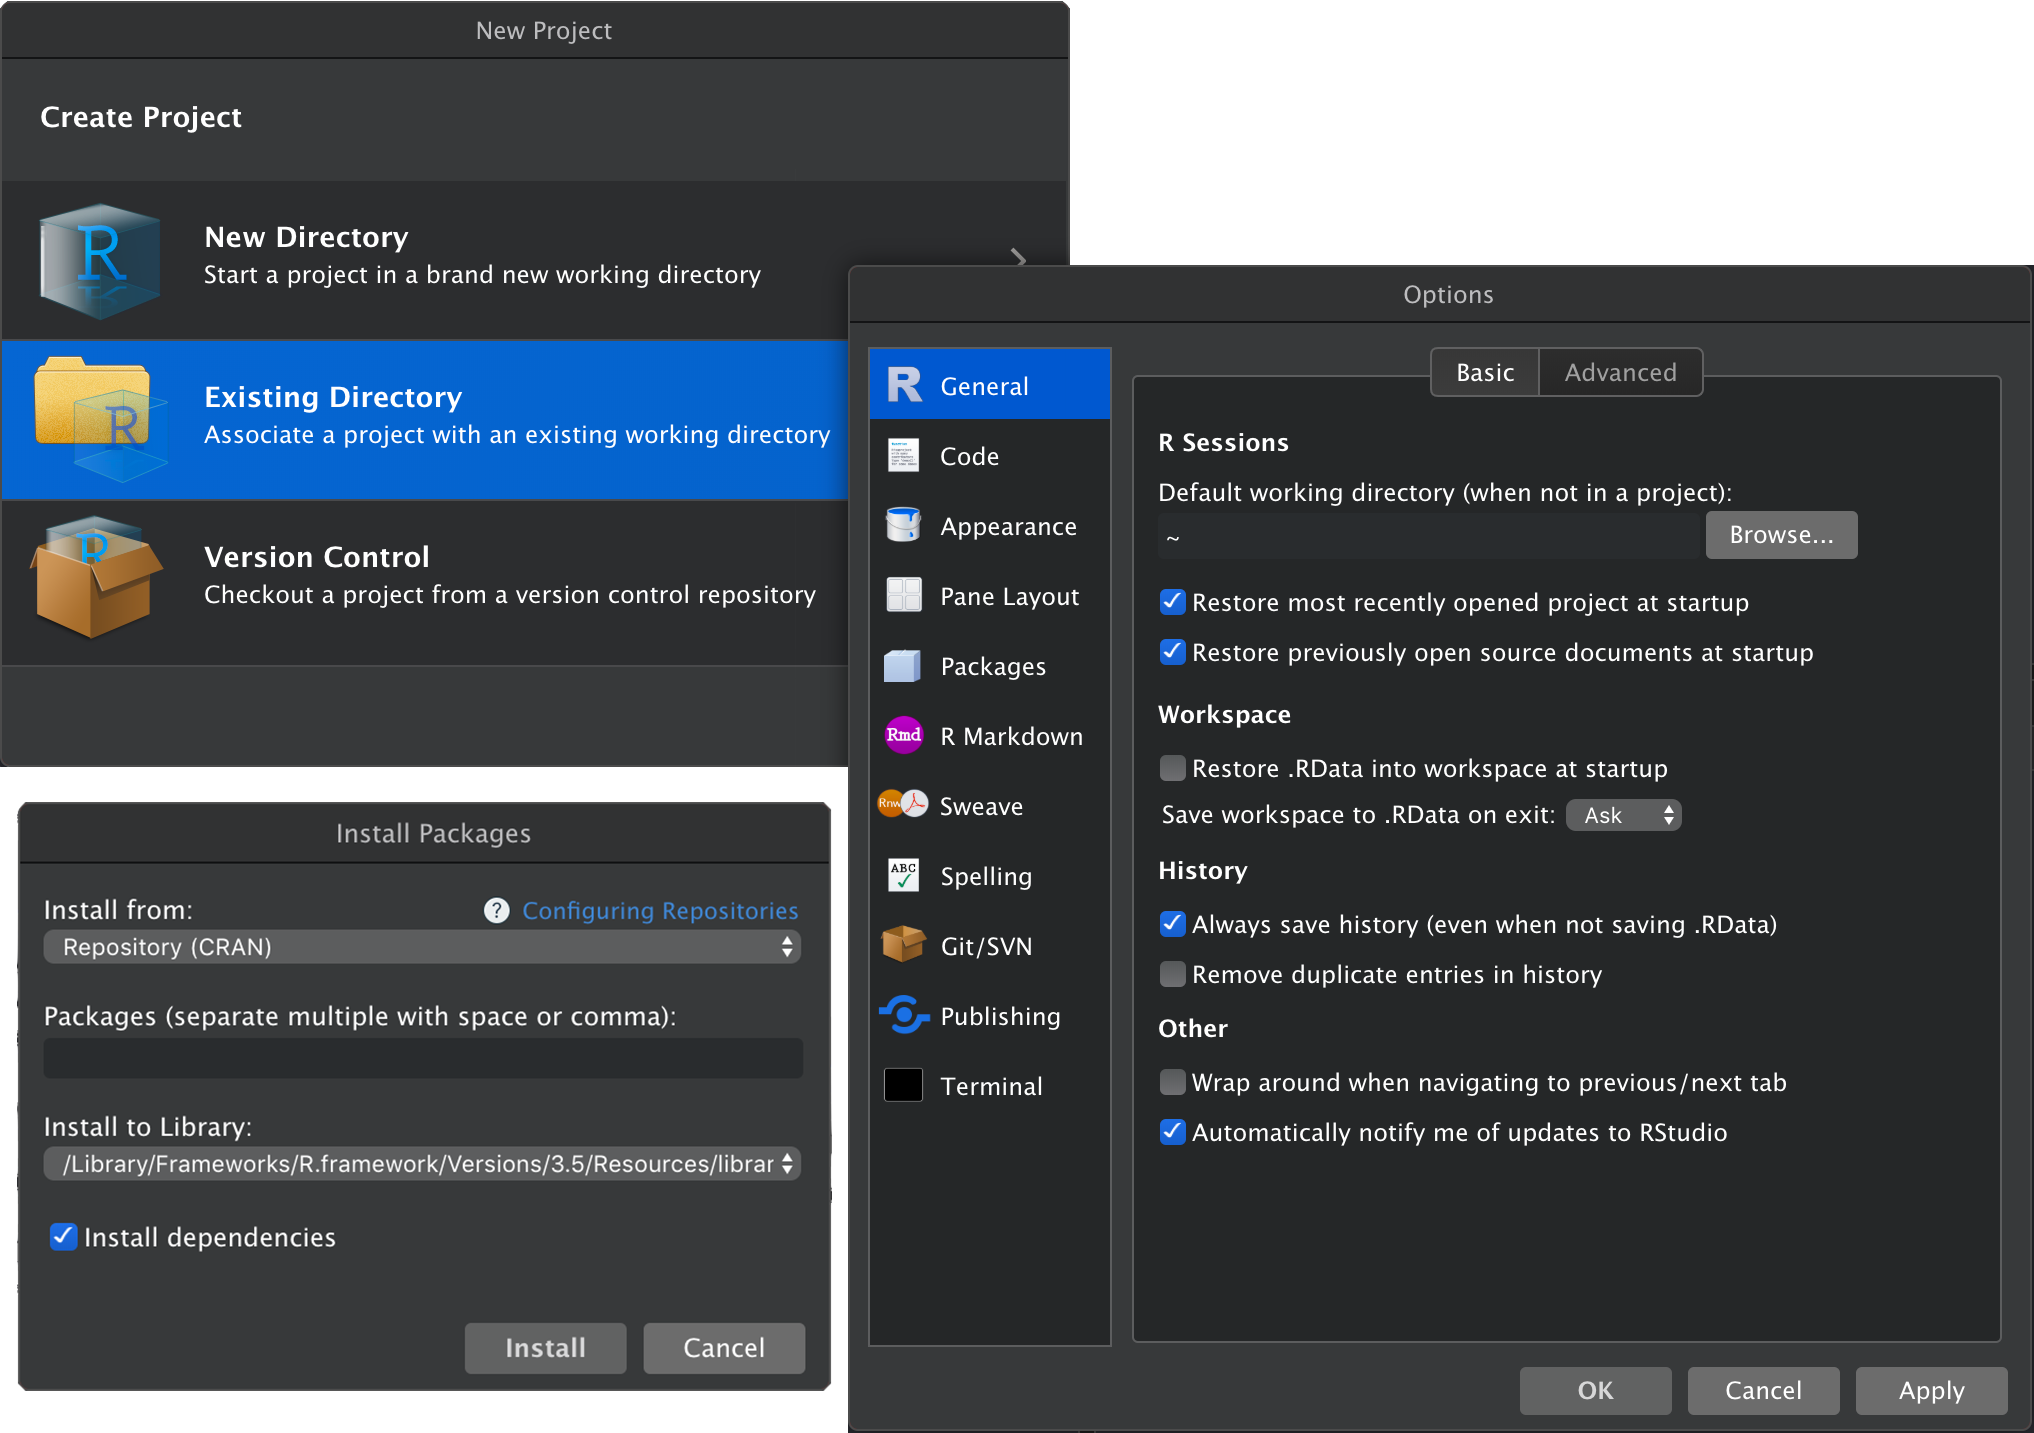Choose New Directory project option
Image resolution: width=2034 pixels, height=1433 pixels.
(535, 259)
